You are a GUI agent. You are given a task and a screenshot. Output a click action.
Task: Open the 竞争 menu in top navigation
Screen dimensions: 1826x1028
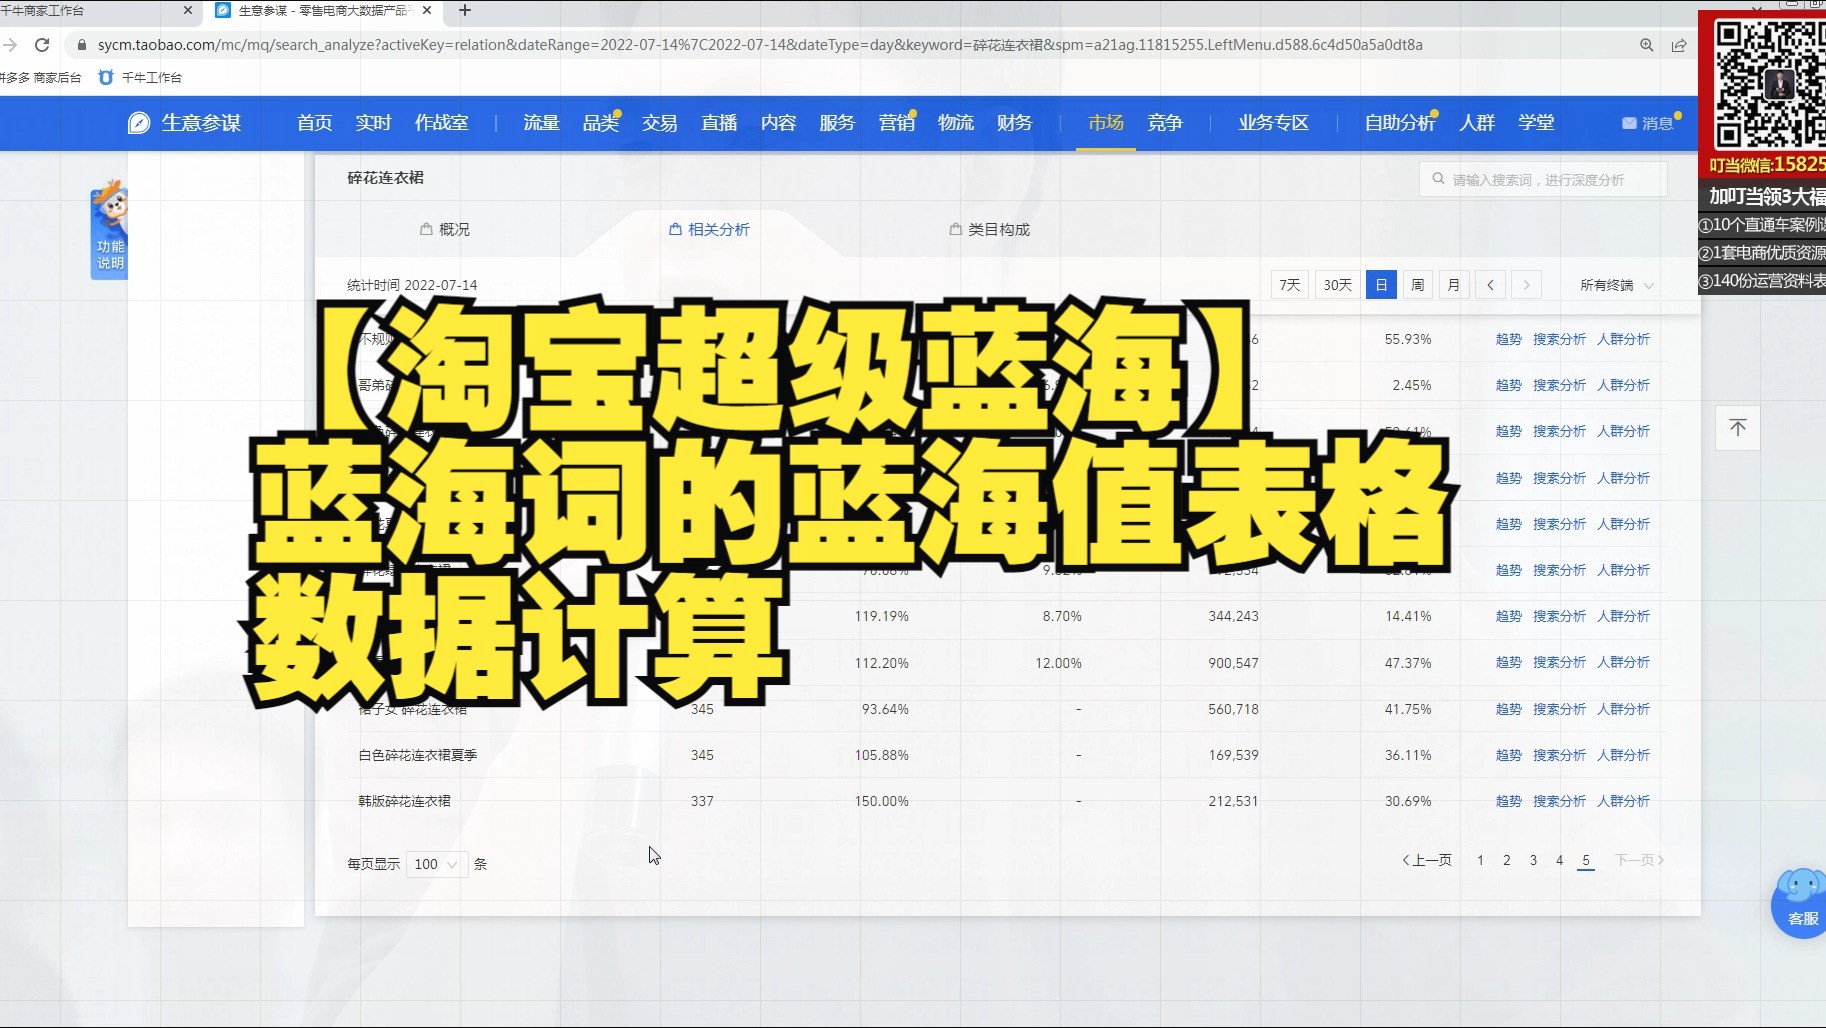click(x=1165, y=122)
